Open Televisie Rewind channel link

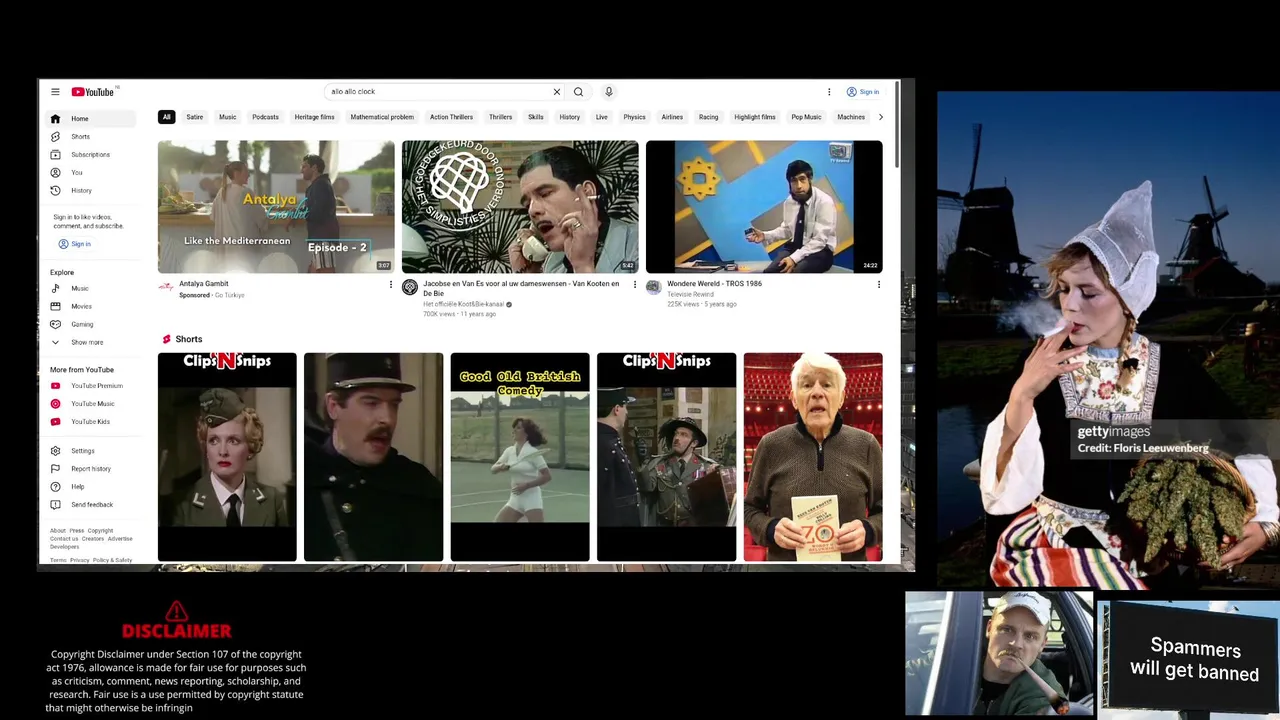tap(691, 295)
